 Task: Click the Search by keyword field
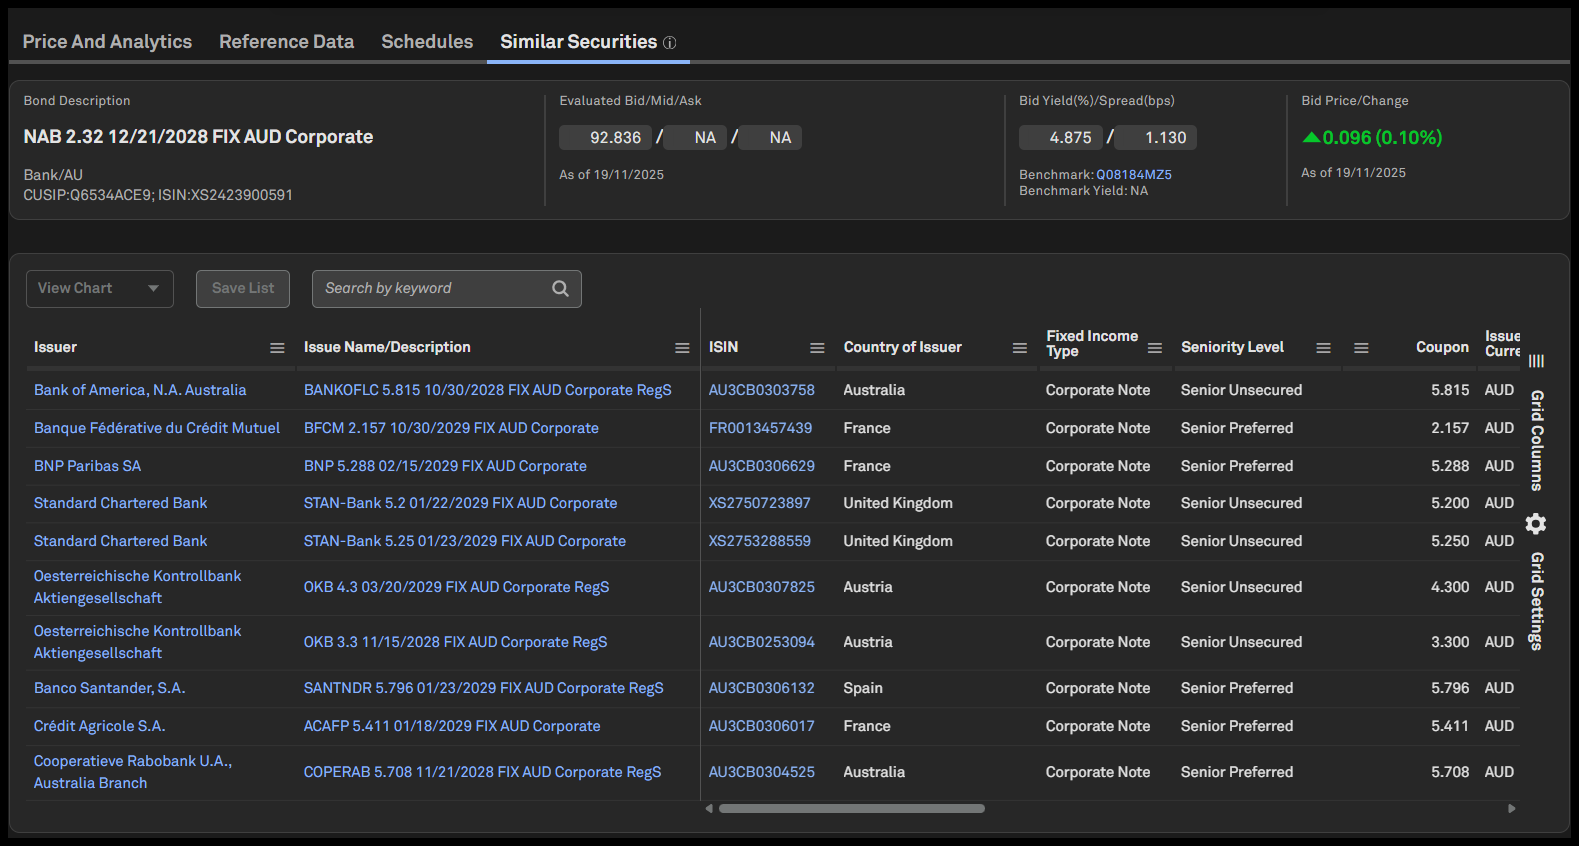pyautogui.click(x=430, y=289)
